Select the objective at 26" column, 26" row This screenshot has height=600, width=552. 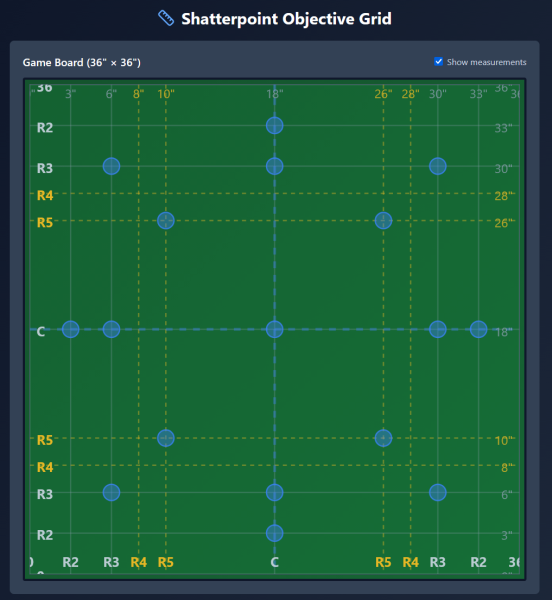(x=383, y=221)
